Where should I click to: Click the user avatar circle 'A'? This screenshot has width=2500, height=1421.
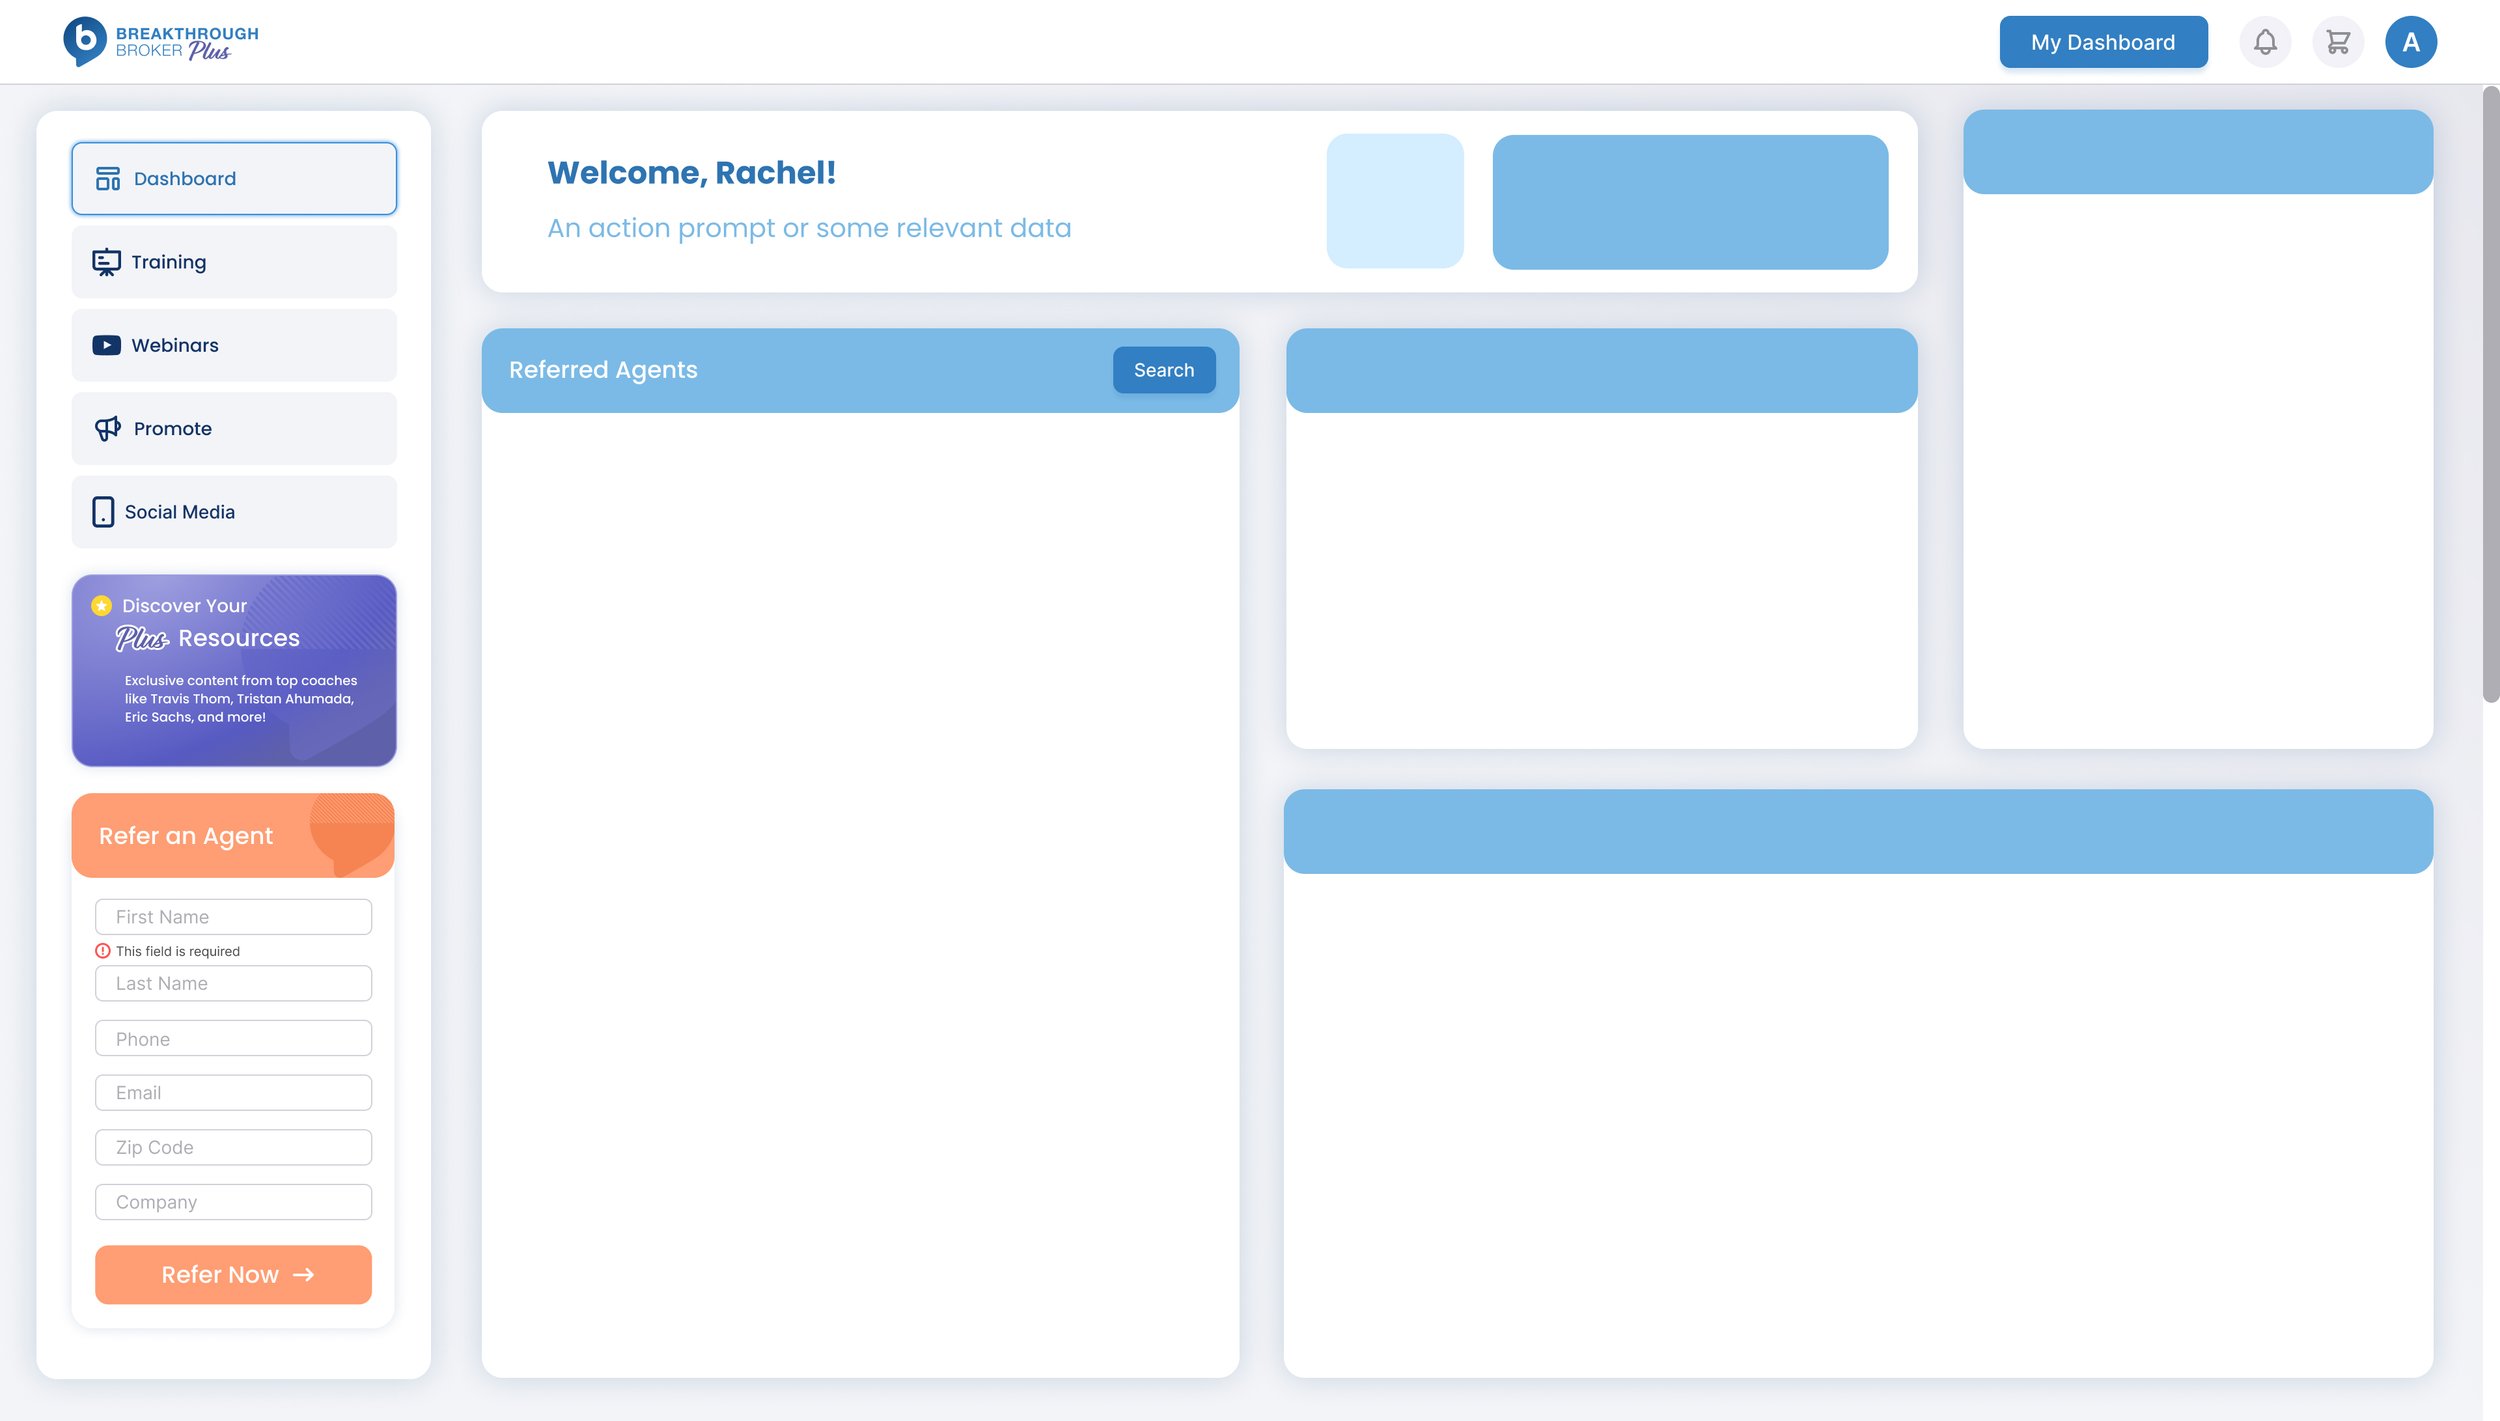[x=2410, y=42]
